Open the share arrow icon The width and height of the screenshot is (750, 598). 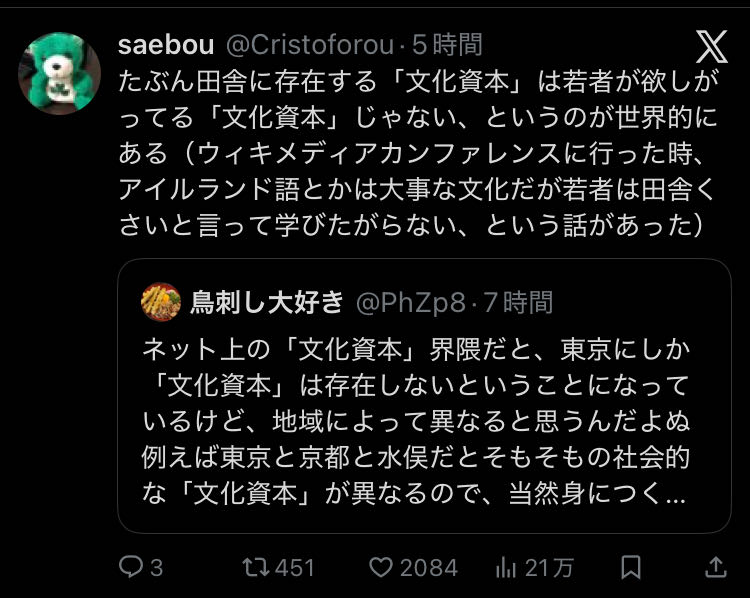715,568
